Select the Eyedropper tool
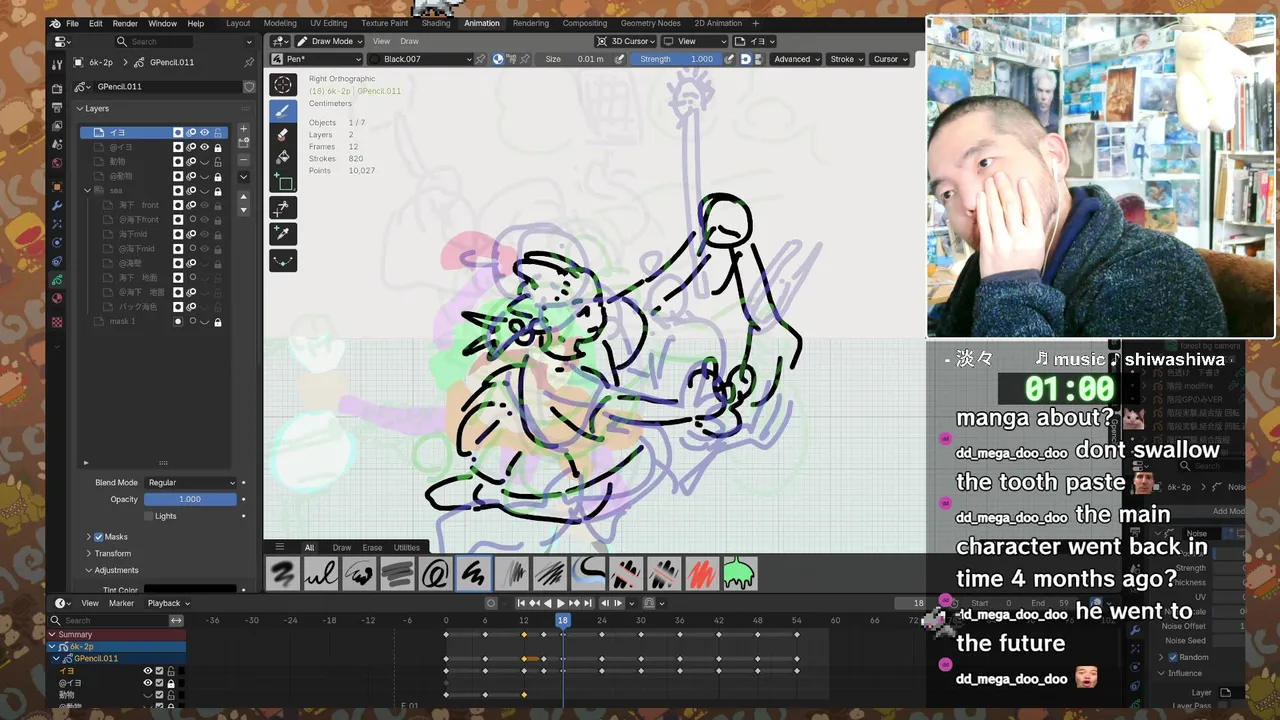The height and width of the screenshot is (720, 1280). click(283, 233)
